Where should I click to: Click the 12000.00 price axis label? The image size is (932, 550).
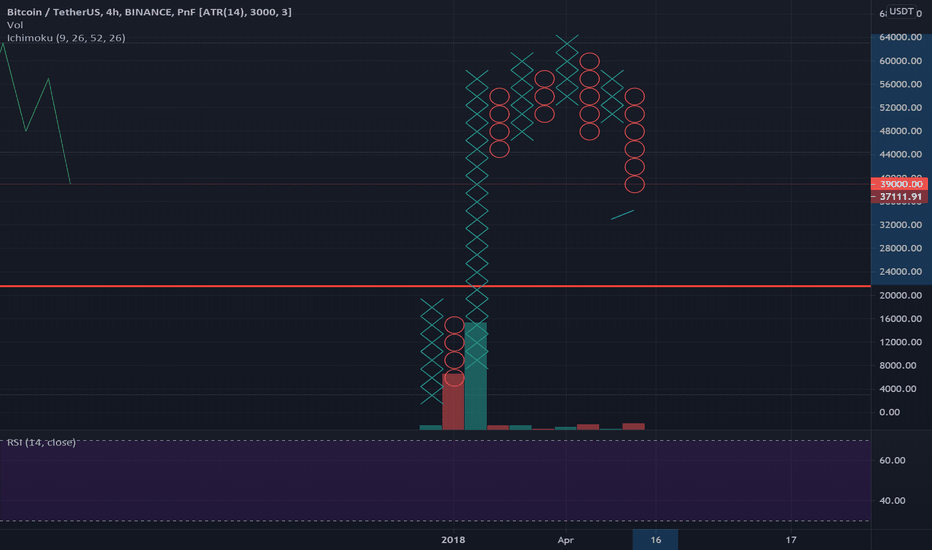(900, 342)
